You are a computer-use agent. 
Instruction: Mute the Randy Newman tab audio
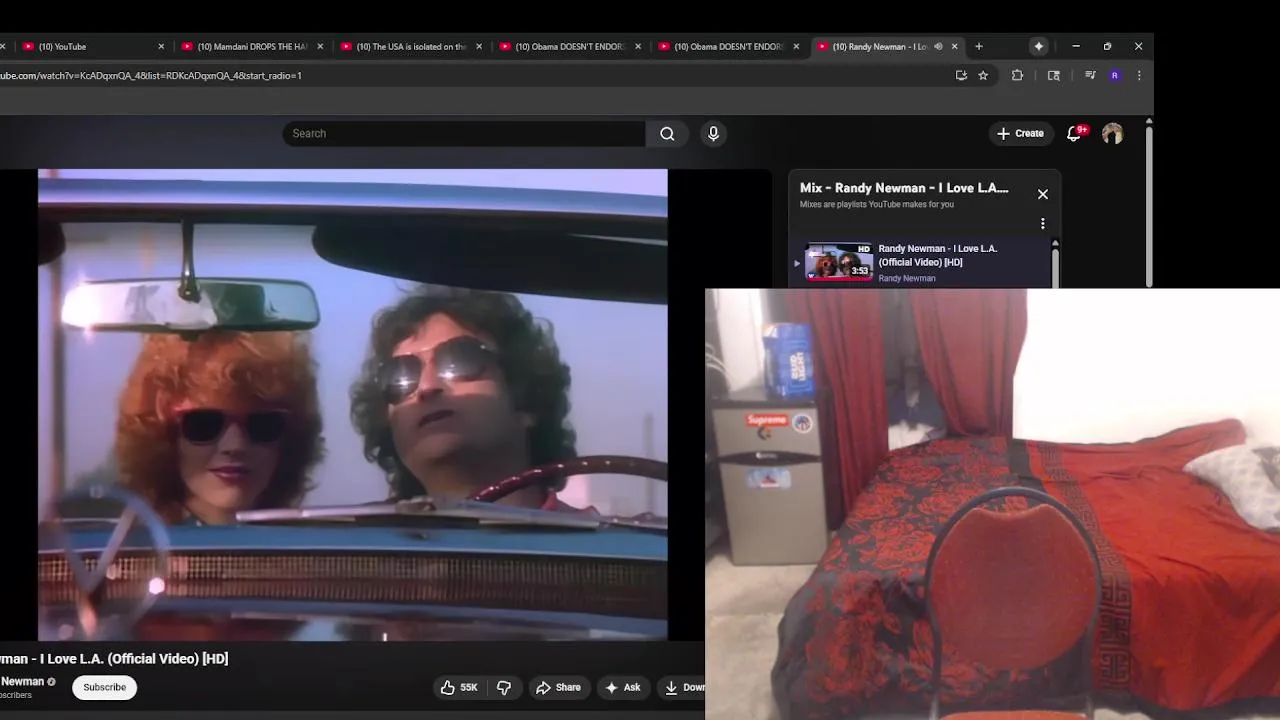point(938,46)
